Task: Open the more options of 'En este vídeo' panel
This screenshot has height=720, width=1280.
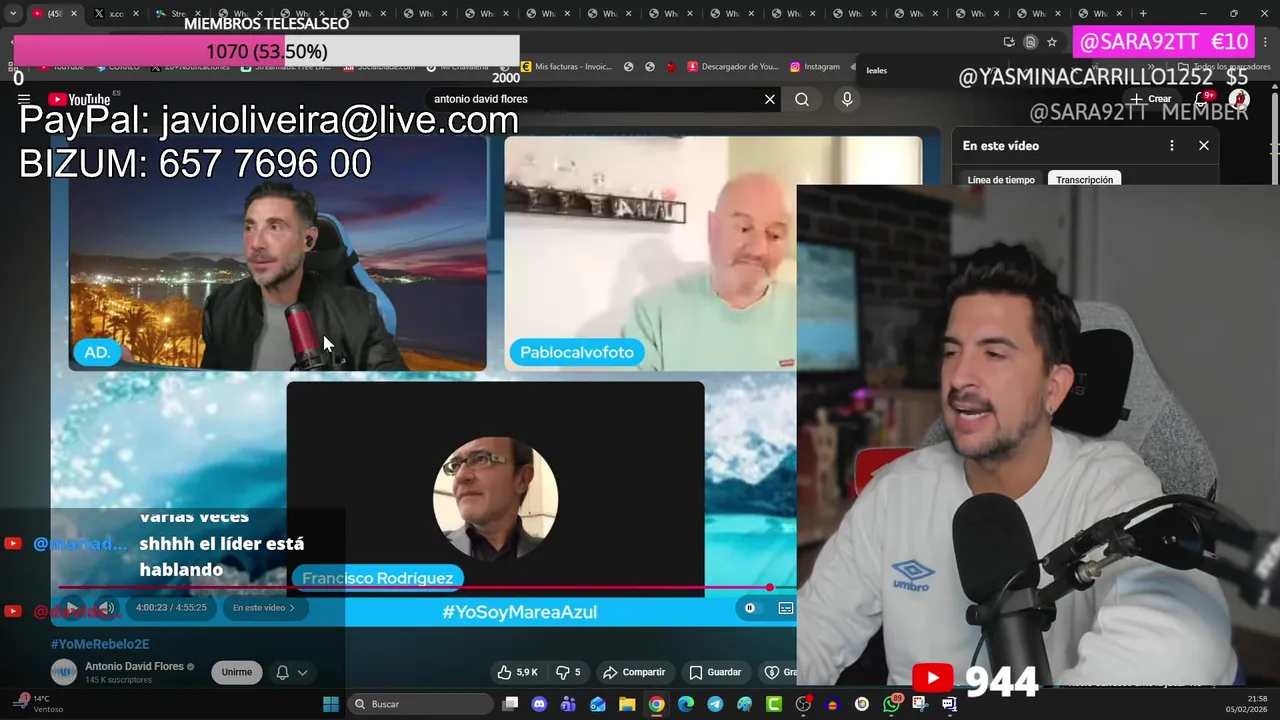Action: point(1172,145)
